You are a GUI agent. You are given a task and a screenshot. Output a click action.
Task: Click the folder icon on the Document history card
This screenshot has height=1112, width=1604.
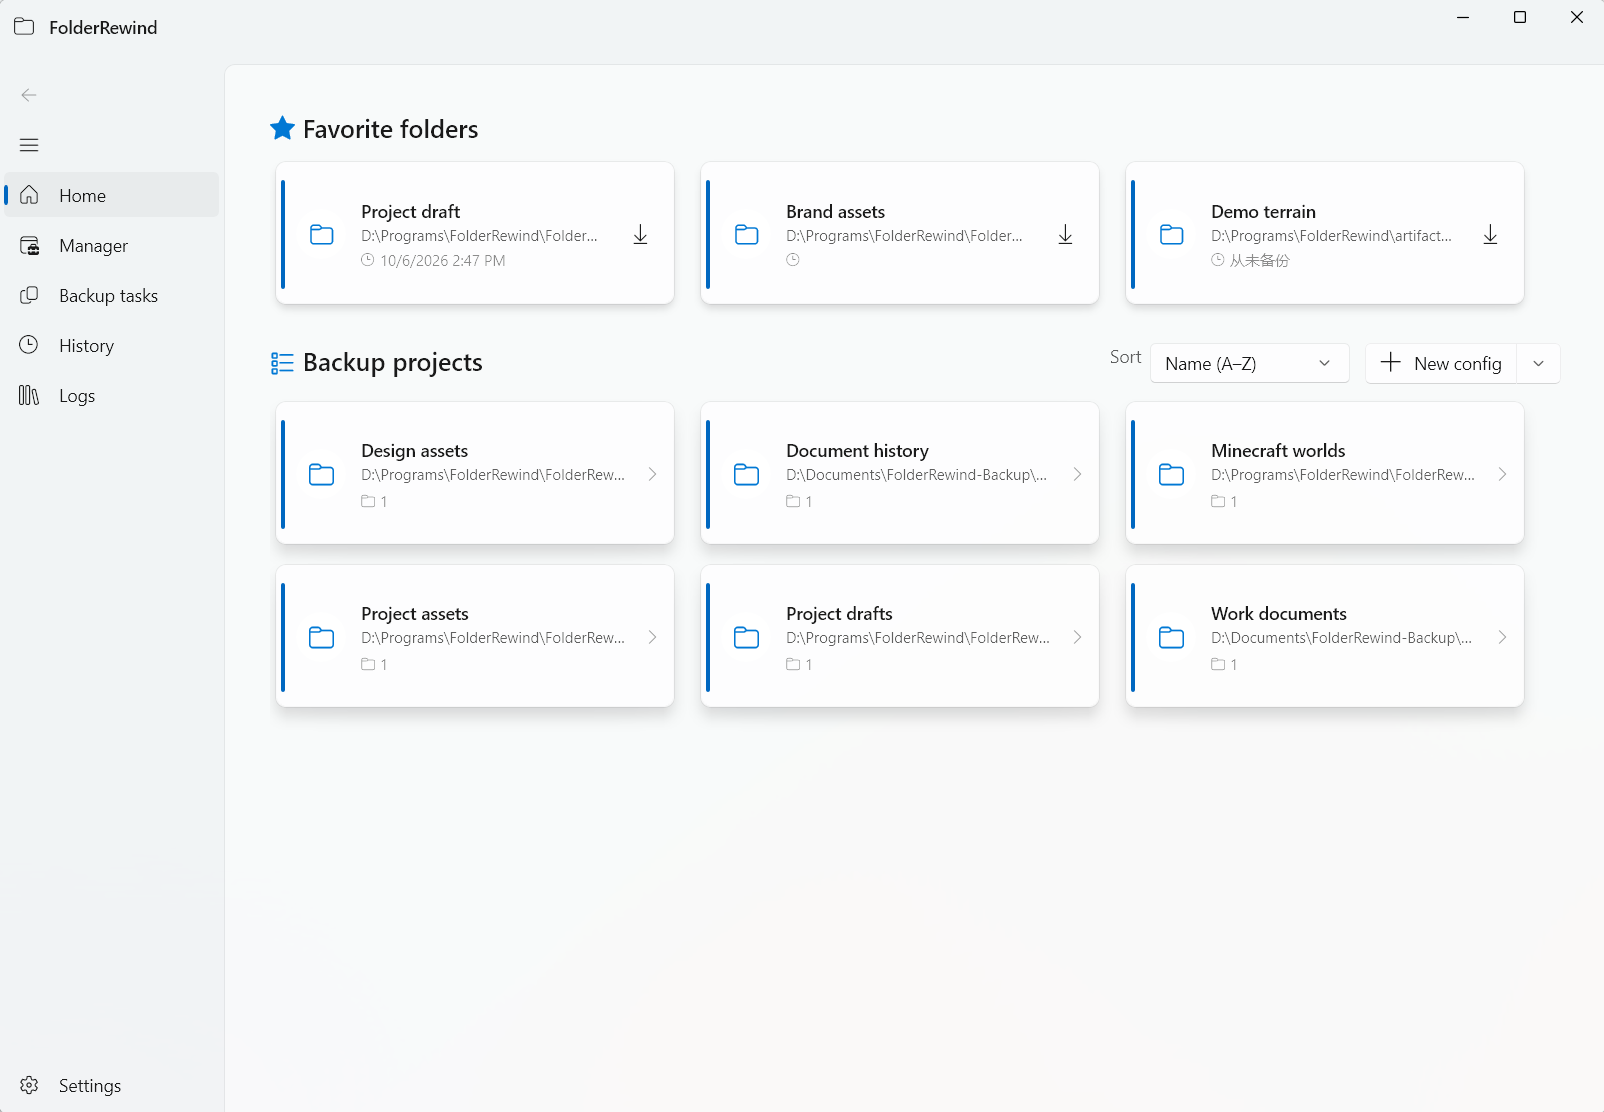click(x=747, y=474)
